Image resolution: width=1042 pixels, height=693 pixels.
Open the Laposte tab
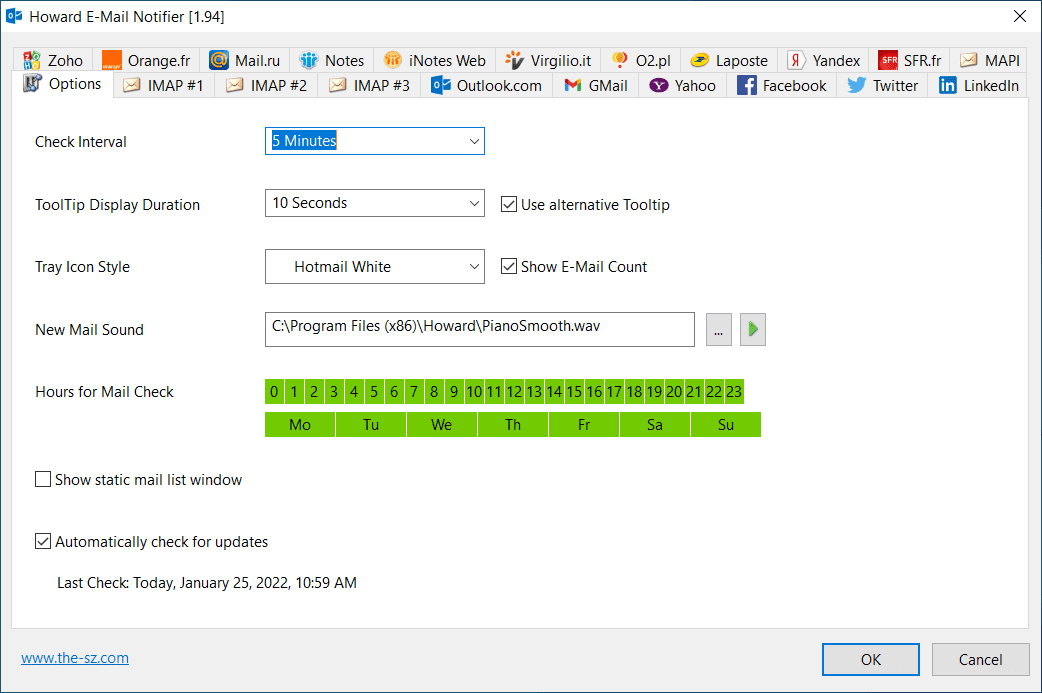728,60
